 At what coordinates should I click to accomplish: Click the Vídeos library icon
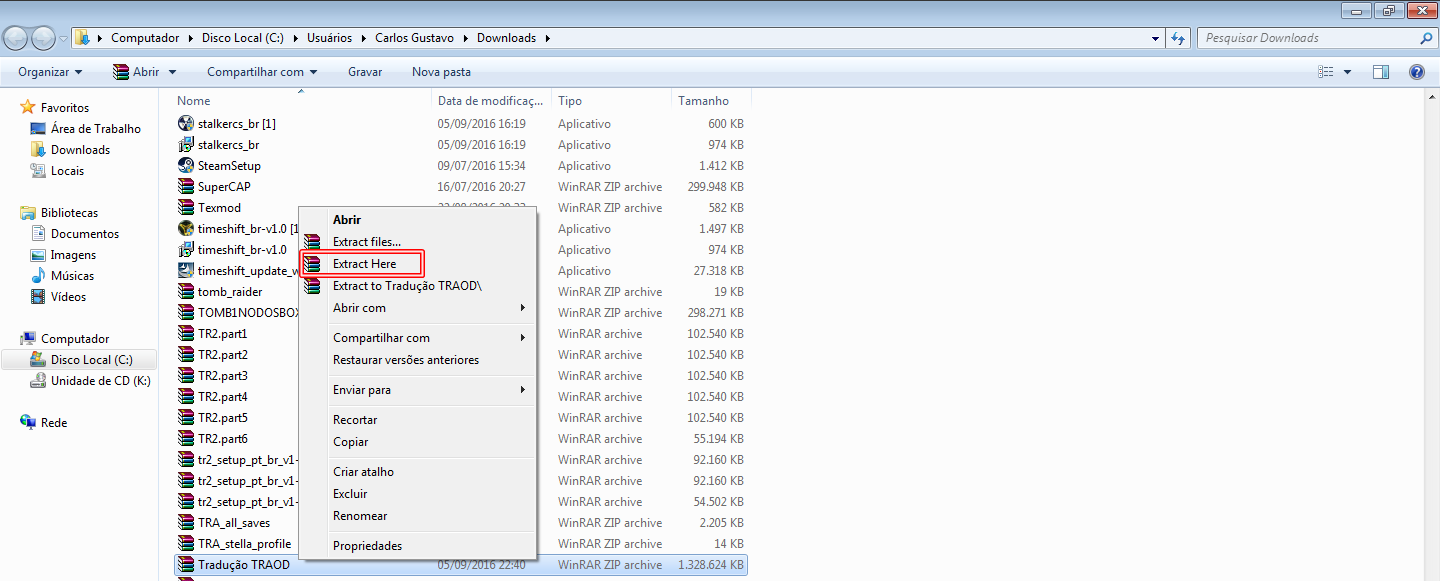(38, 296)
